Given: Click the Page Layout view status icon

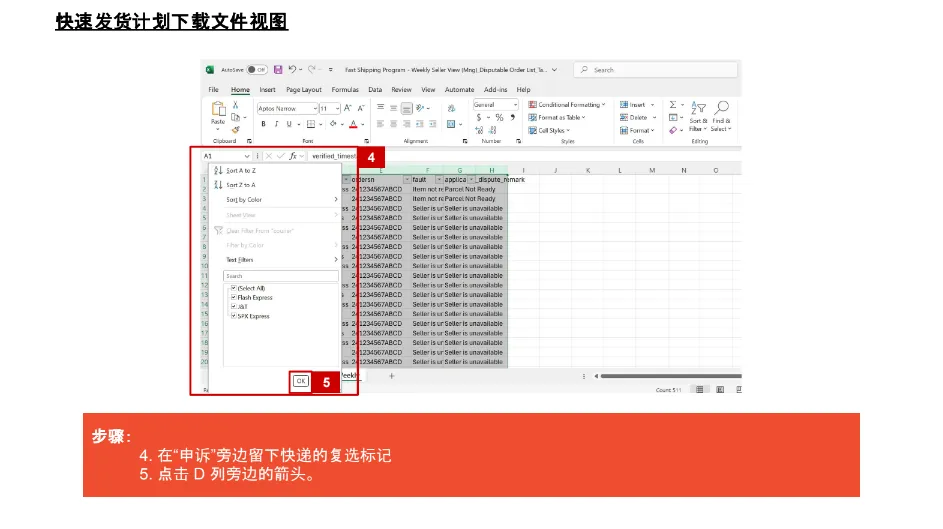Looking at the screenshot, I should coord(720,390).
